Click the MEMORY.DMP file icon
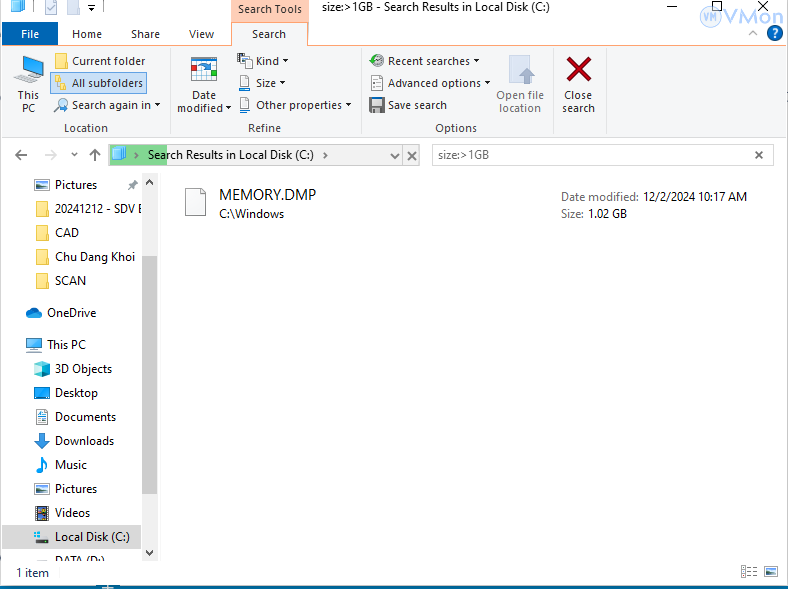788x589 pixels. tap(195, 202)
